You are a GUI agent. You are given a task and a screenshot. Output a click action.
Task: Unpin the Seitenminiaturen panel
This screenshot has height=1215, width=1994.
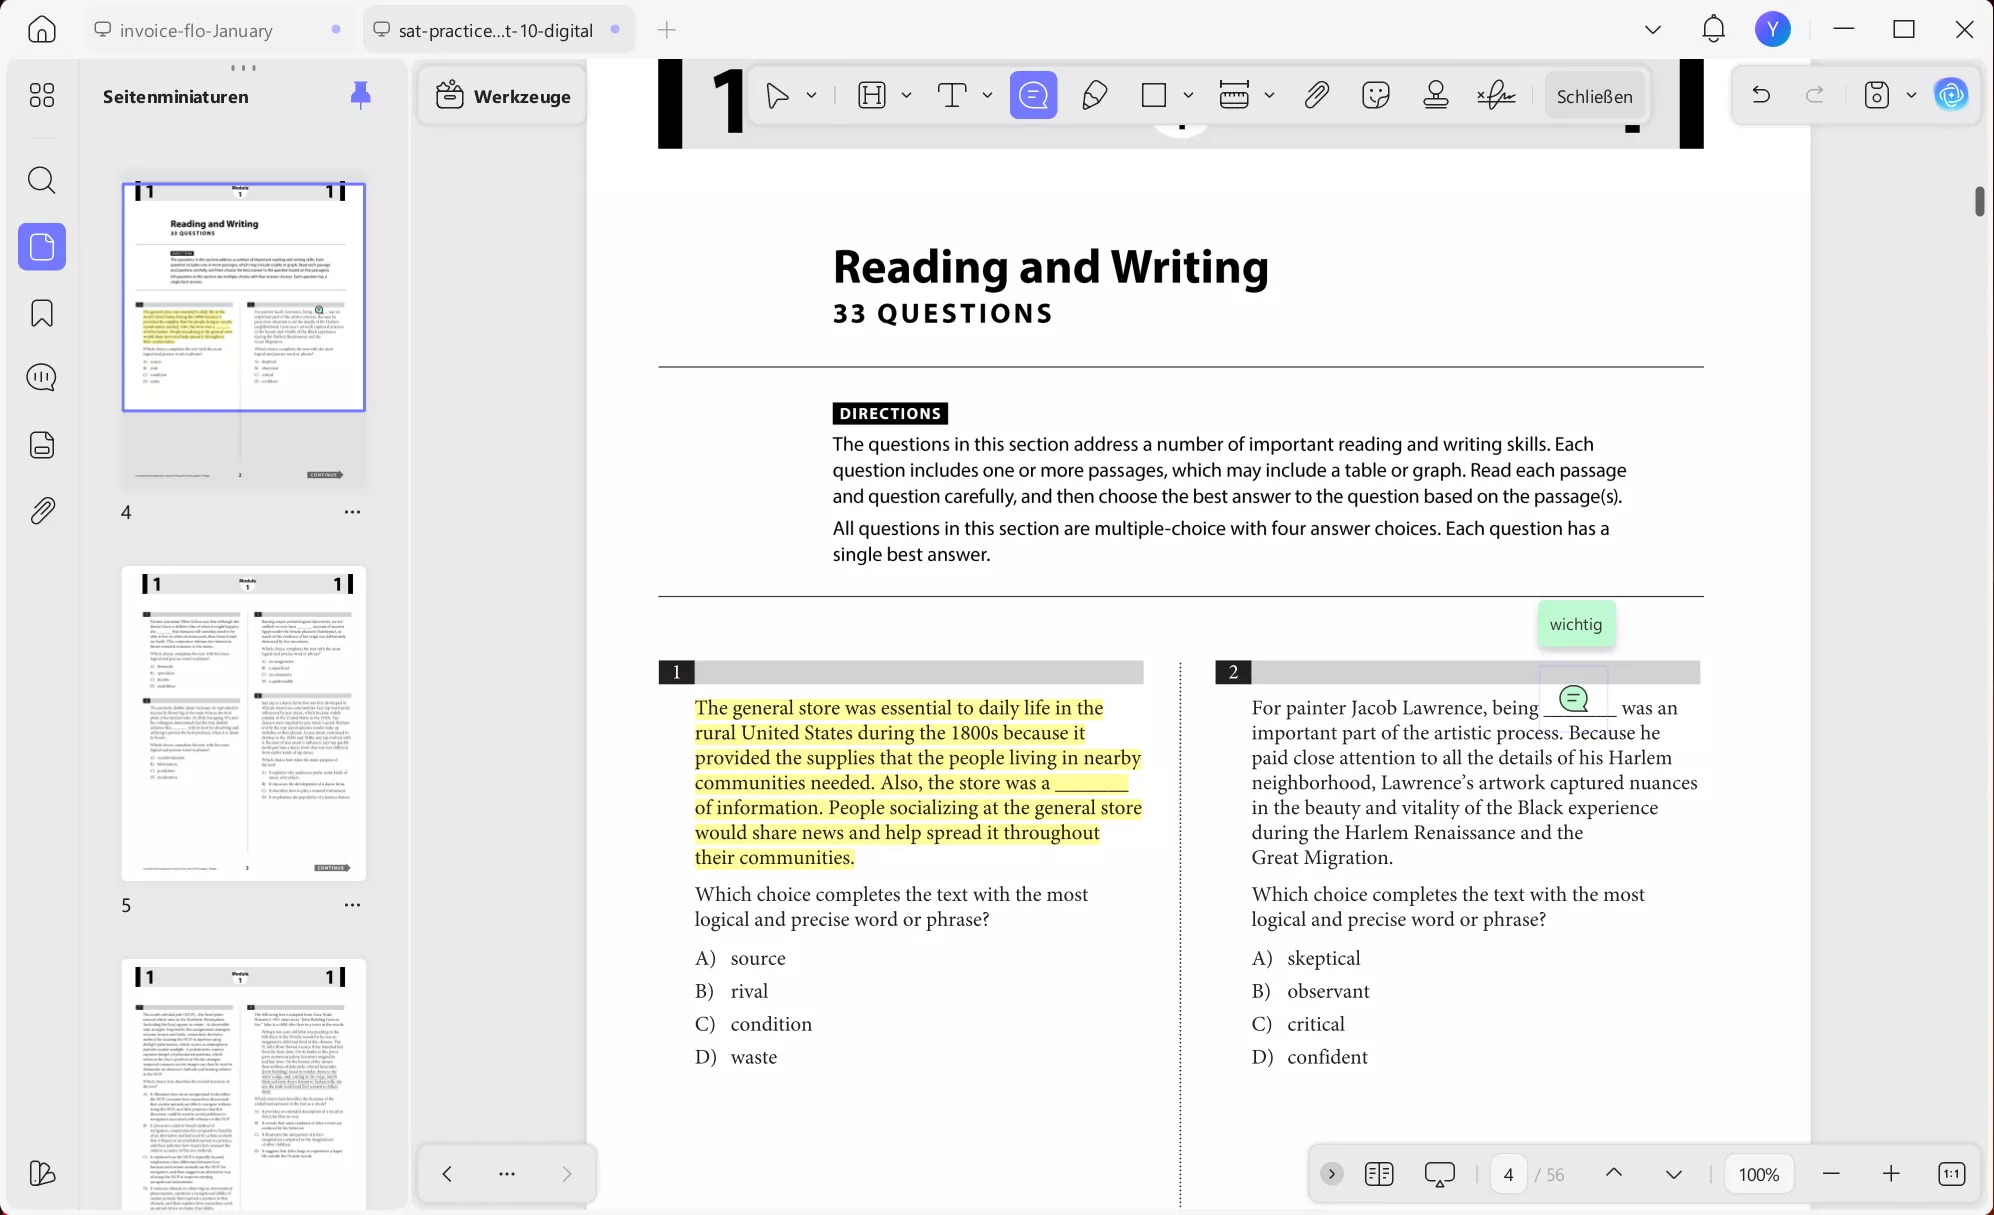tap(361, 96)
